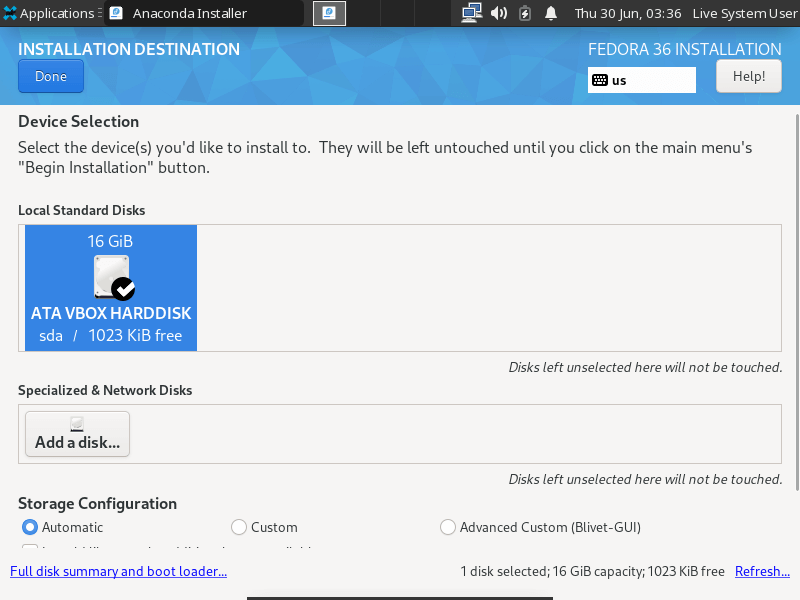Enable Advanced Custom (Blivet-GUI) partitioning

click(448, 527)
